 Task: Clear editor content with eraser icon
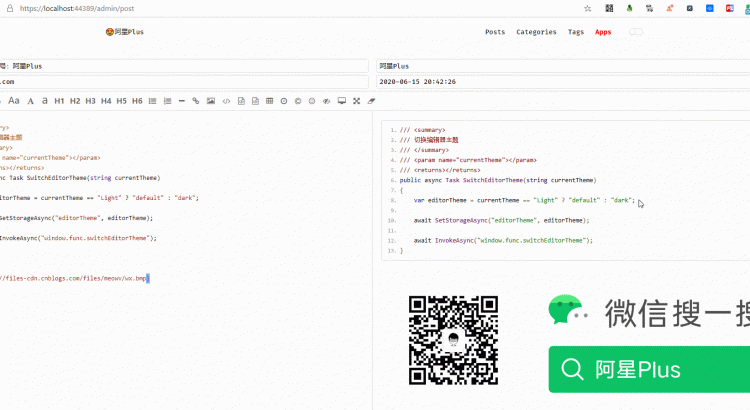coord(371,101)
